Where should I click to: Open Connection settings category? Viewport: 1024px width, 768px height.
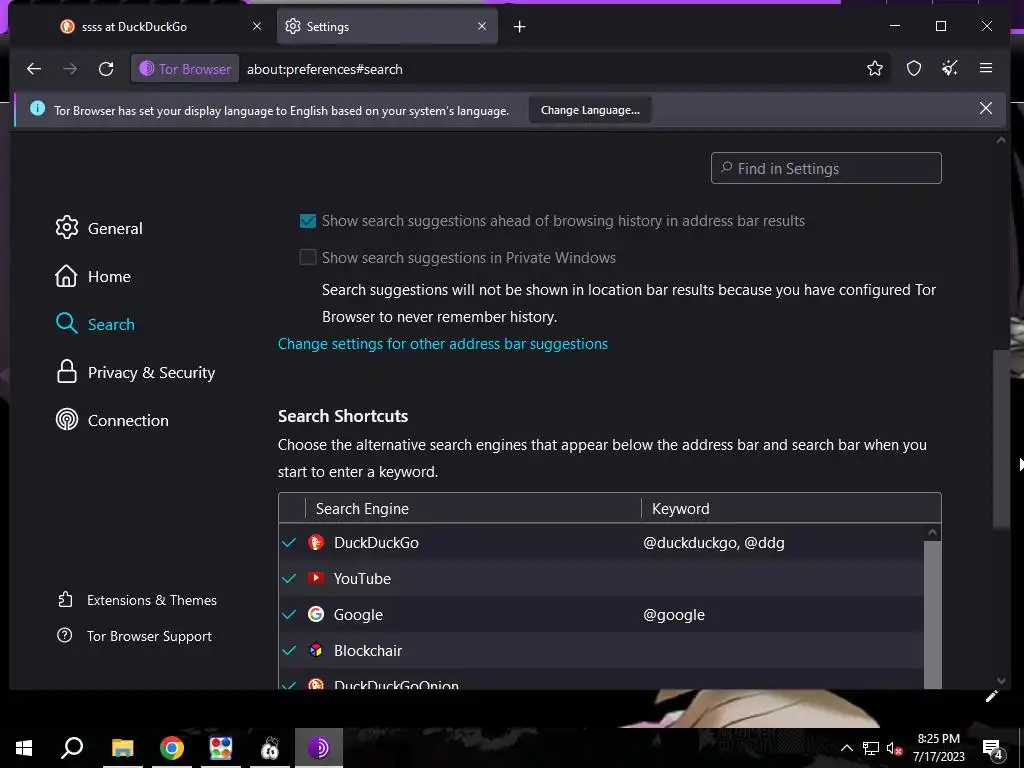point(112,420)
